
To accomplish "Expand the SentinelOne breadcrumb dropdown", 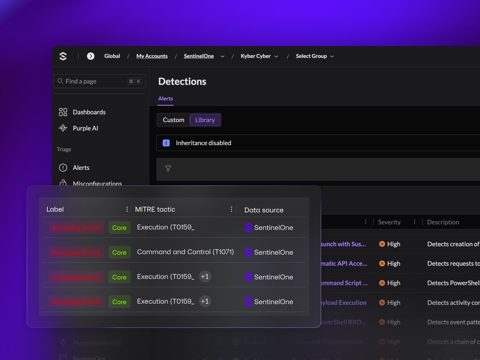I will (222, 56).
